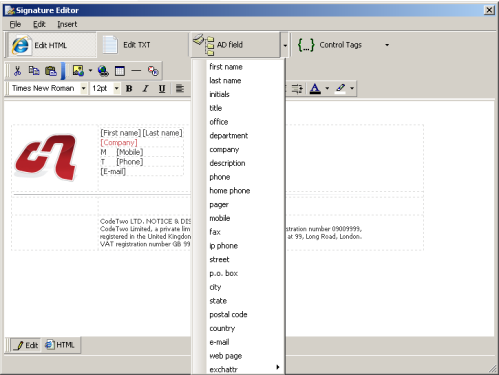
Task: Click the Insert Table icon
Action: (120, 71)
